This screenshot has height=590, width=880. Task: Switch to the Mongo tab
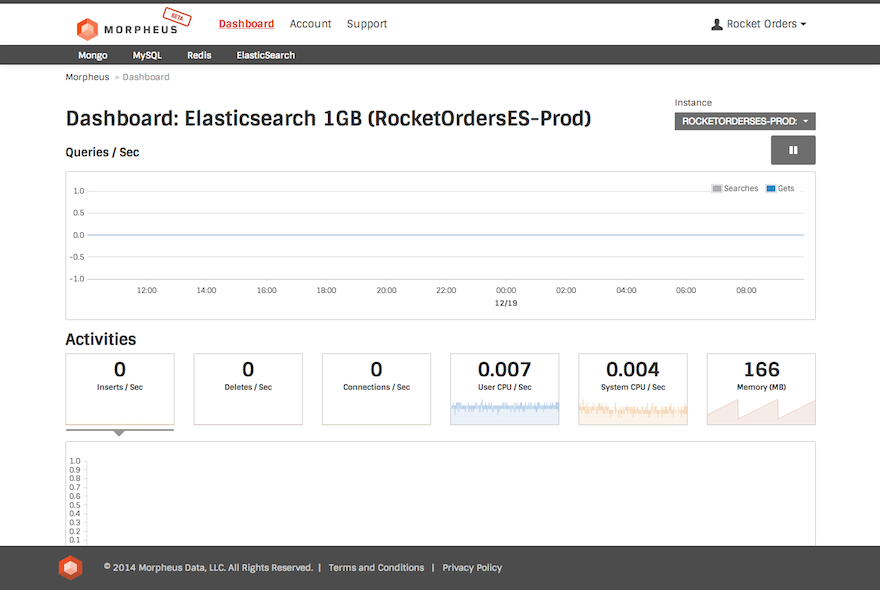[x=93, y=55]
